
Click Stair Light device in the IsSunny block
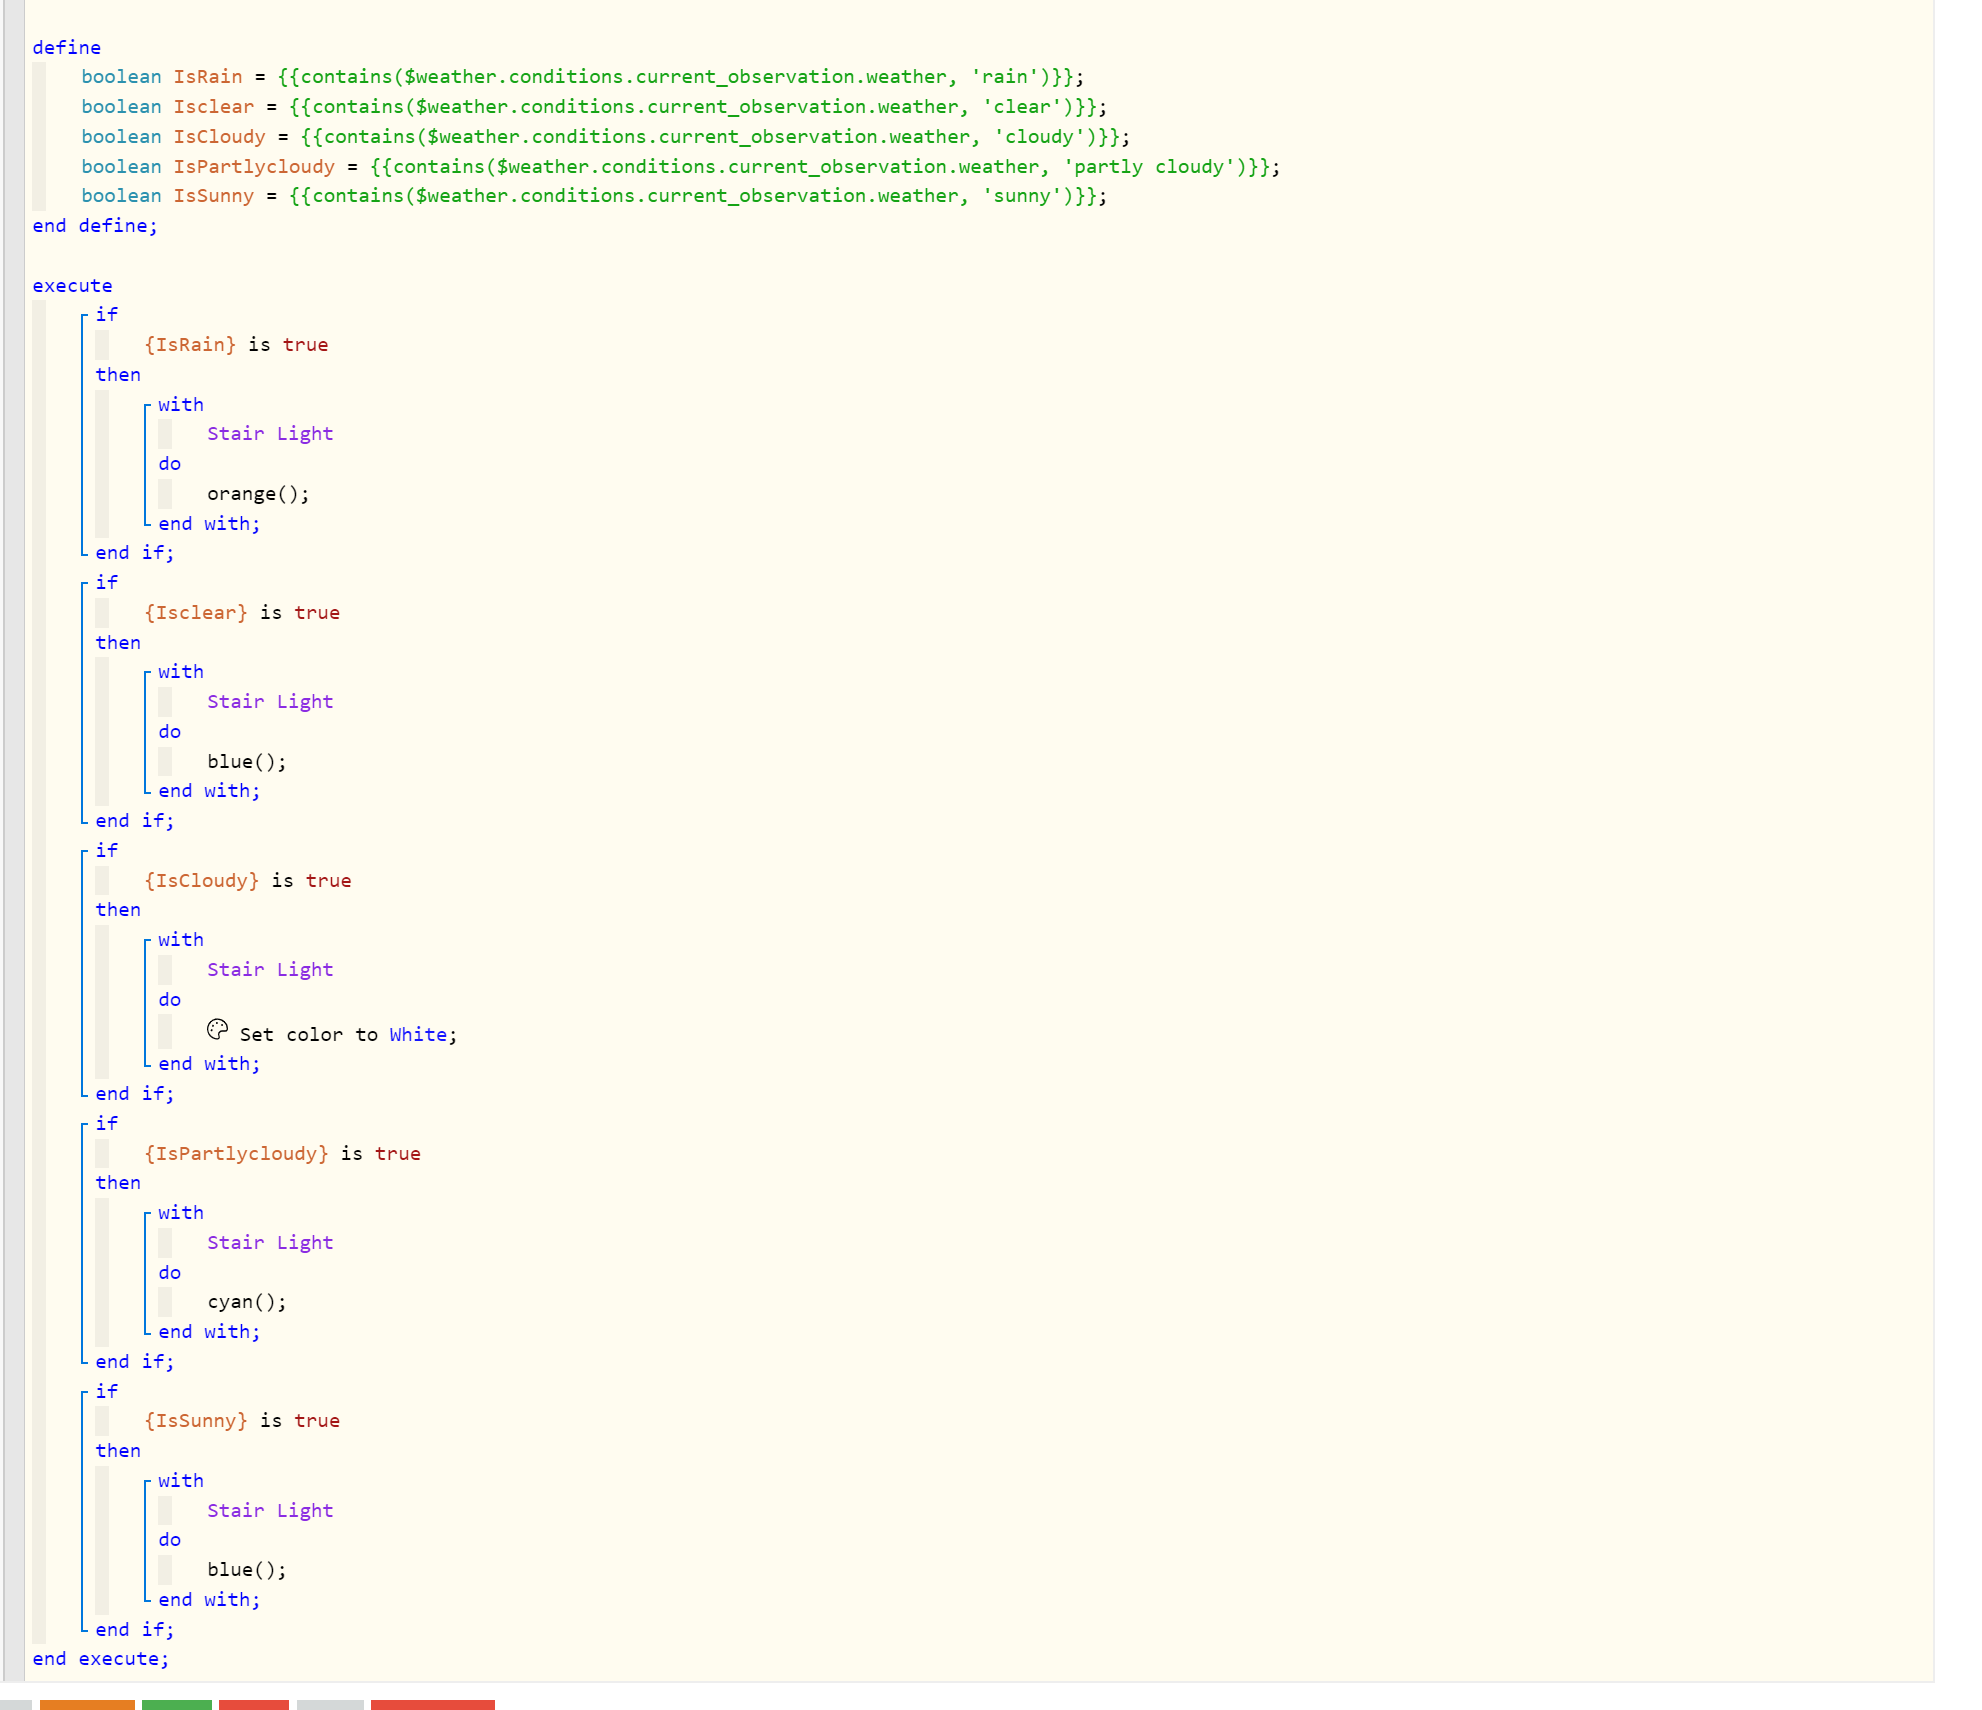(270, 1511)
